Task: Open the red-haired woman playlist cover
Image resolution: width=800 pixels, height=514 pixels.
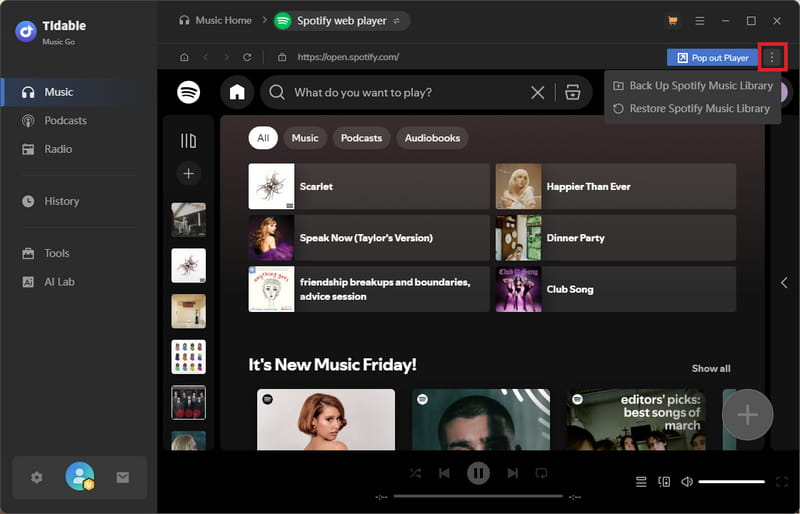Action: [x=326, y=420]
